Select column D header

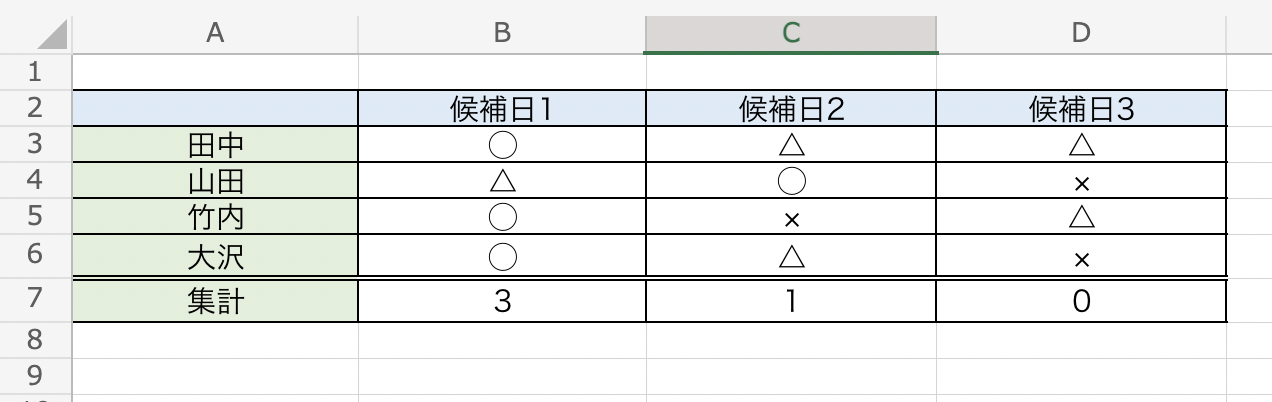tap(1081, 33)
